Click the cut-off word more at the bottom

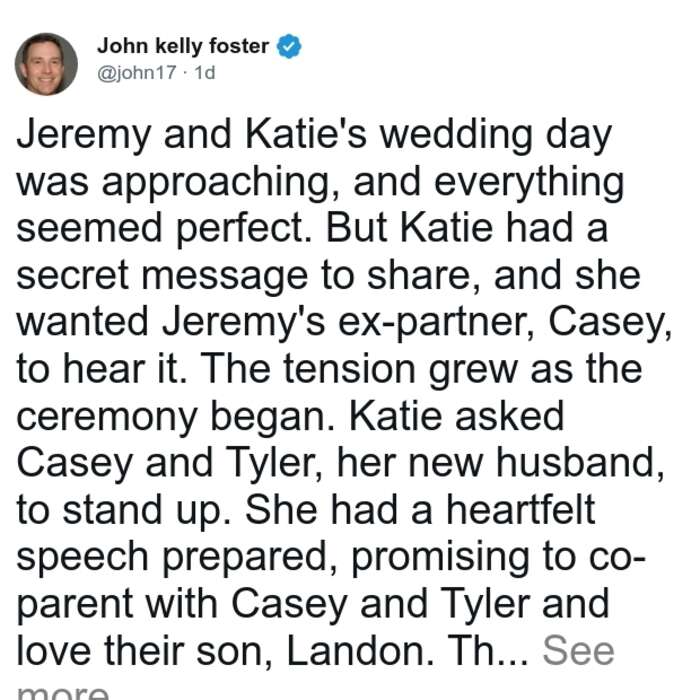[x=62, y=692]
